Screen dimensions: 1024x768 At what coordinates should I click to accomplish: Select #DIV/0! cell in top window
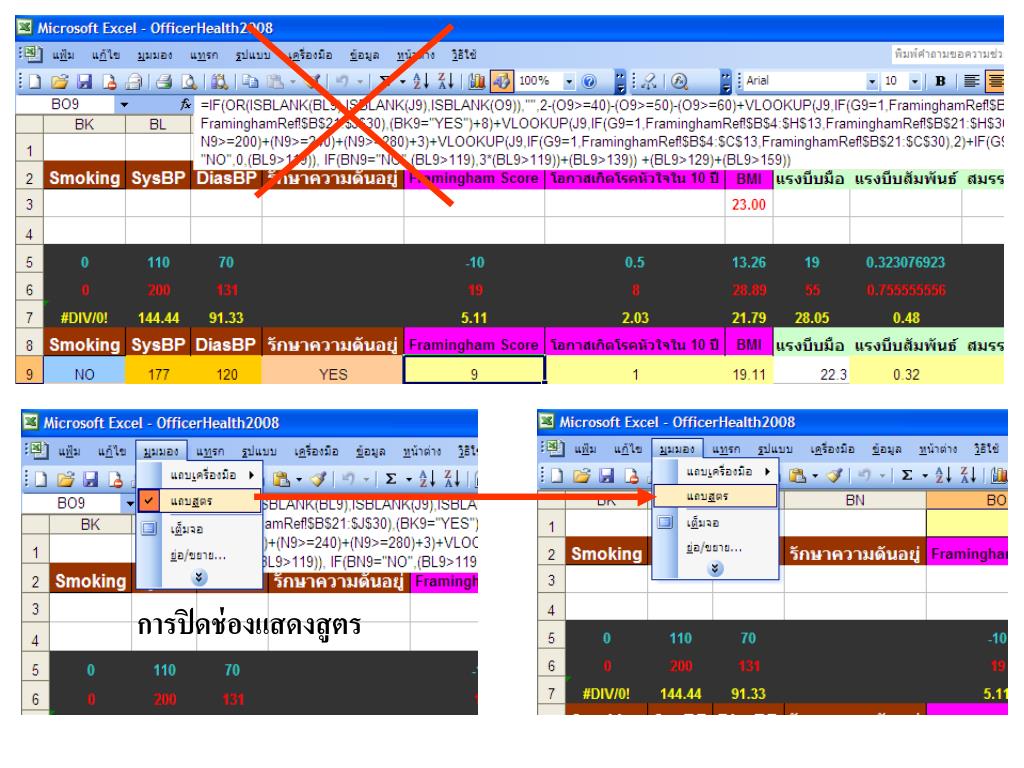[84, 318]
